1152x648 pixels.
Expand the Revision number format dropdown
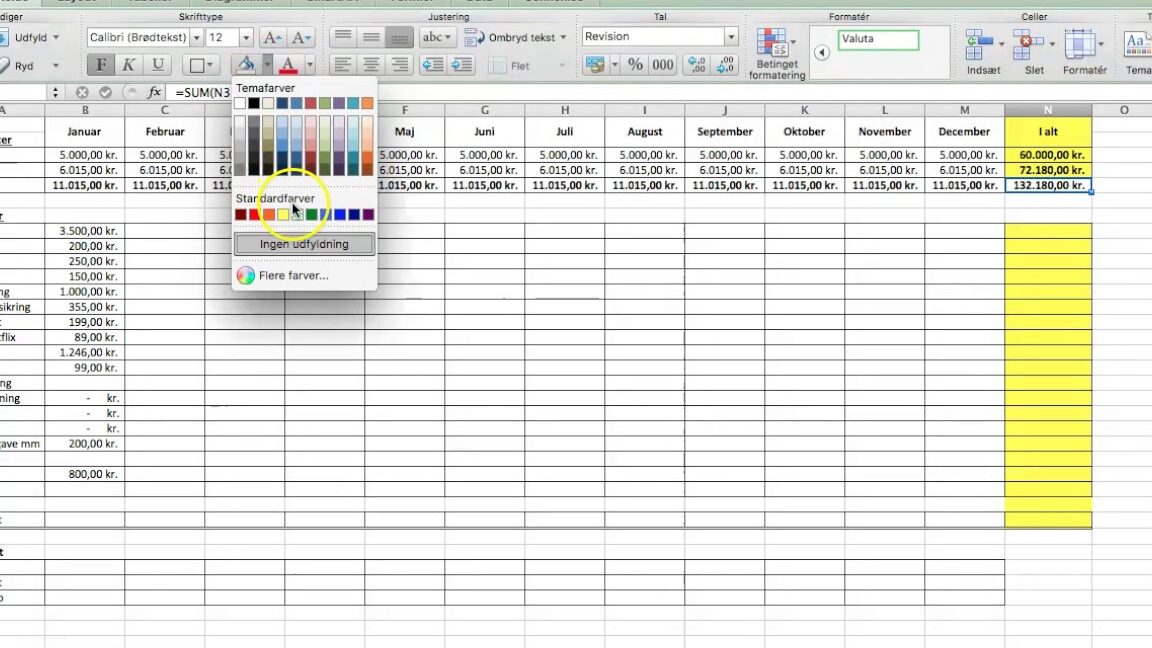[731, 37]
